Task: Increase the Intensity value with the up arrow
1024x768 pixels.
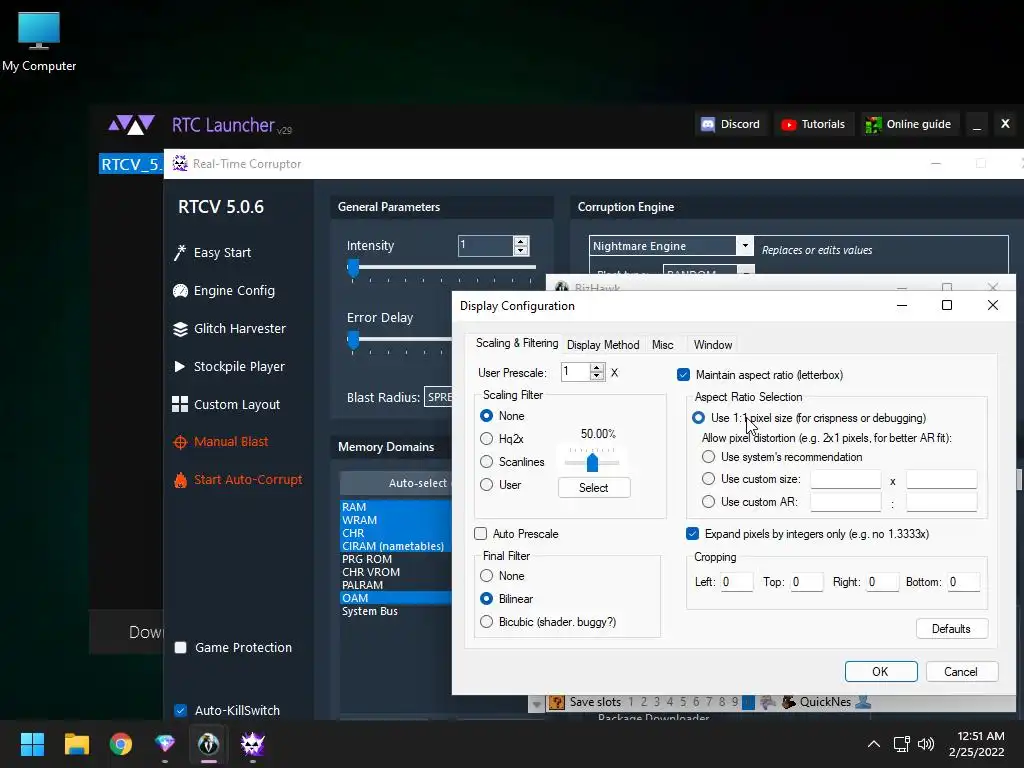Action: pyautogui.click(x=520, y=241)
